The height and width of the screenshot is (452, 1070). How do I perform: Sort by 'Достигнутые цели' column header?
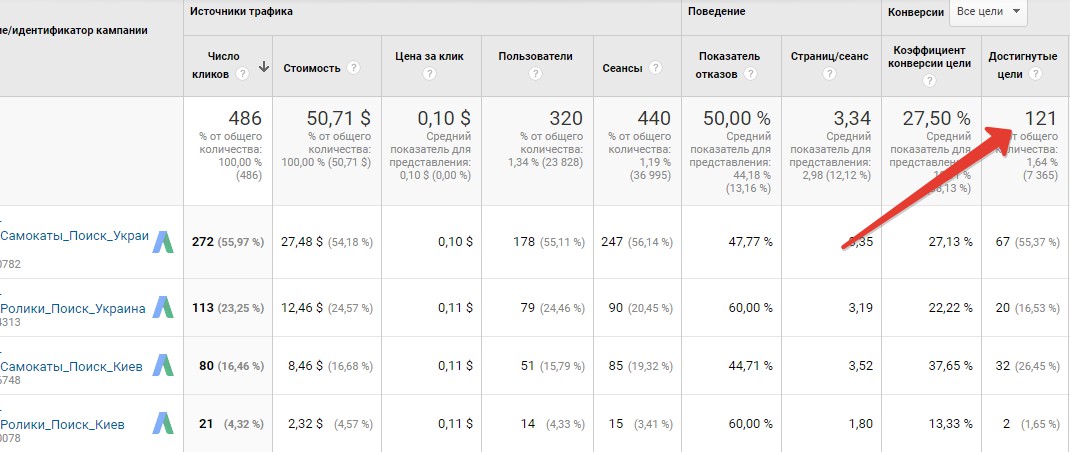[1022, 66]
